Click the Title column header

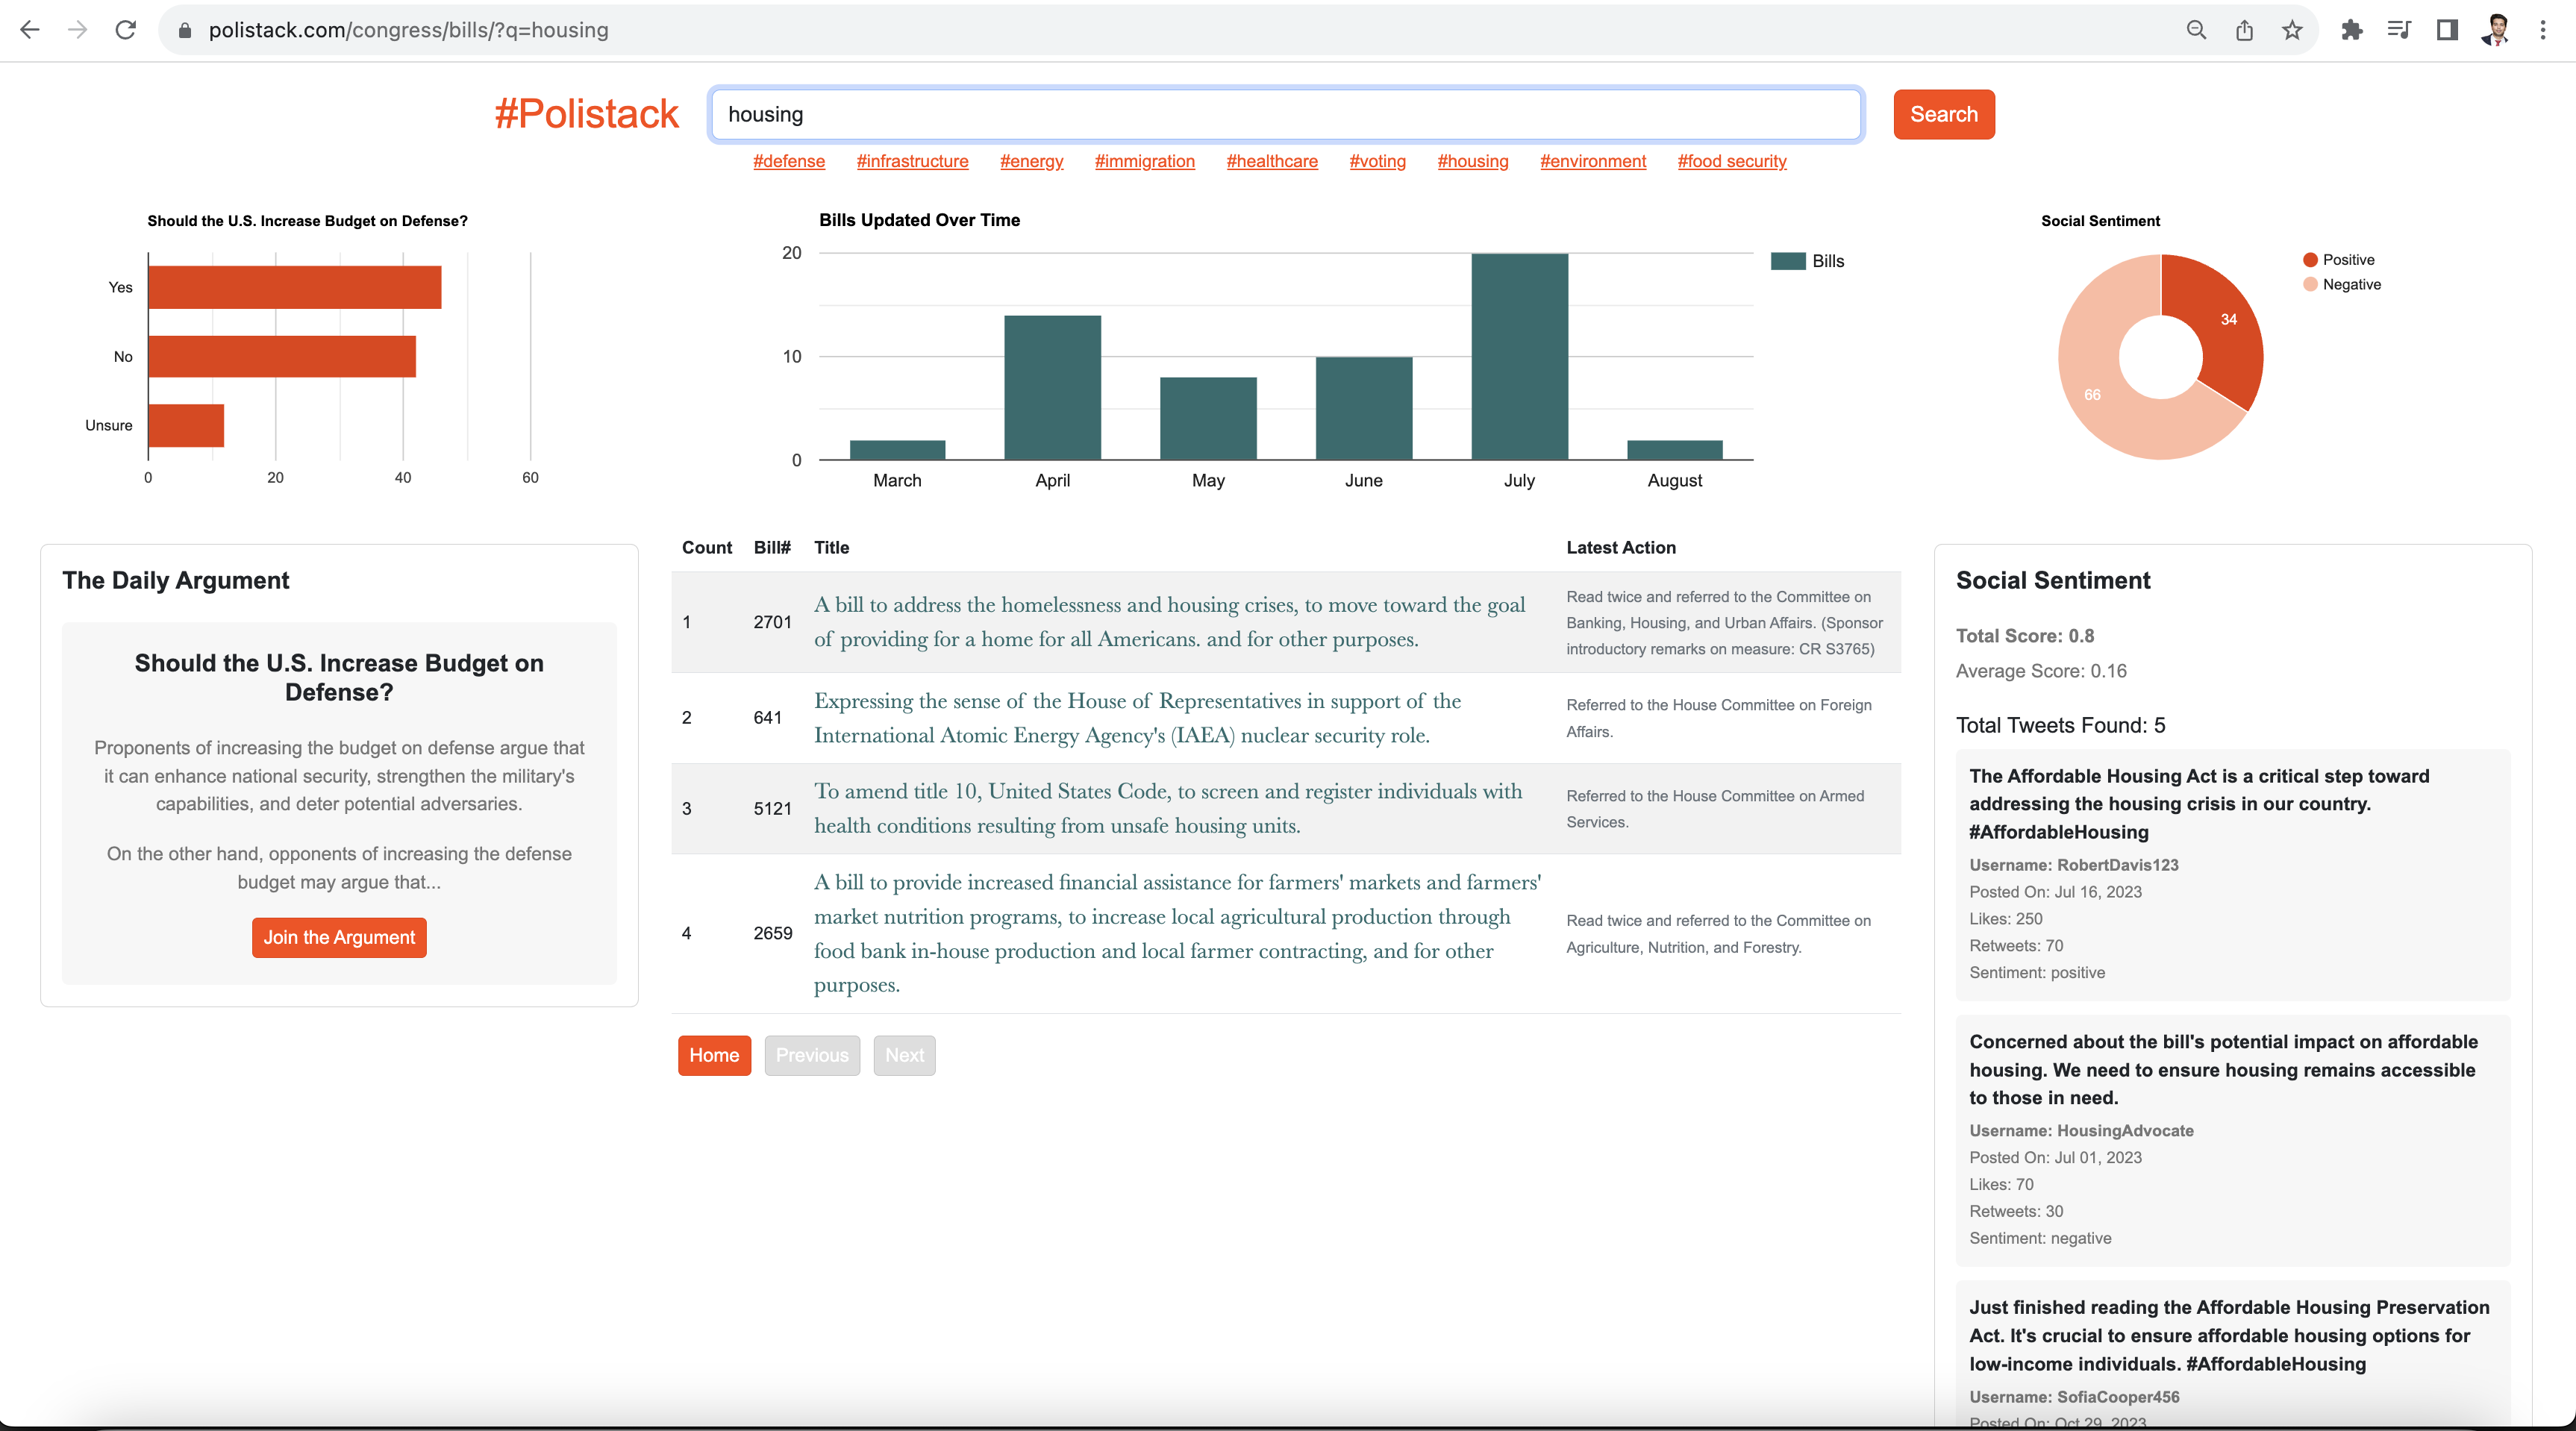pyautogui.click(x=831, y=548)
